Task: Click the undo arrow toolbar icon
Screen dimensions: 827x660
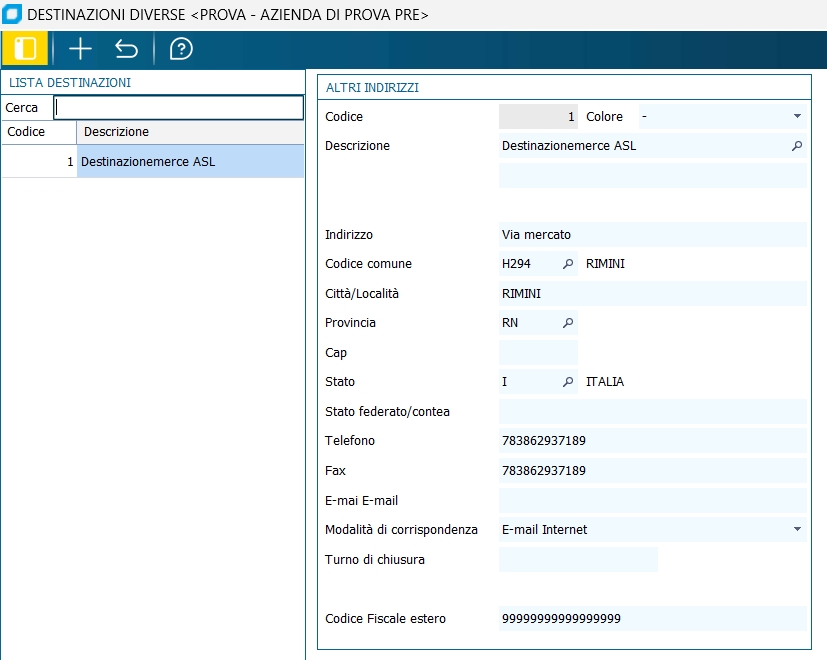Action: (127, 49)
